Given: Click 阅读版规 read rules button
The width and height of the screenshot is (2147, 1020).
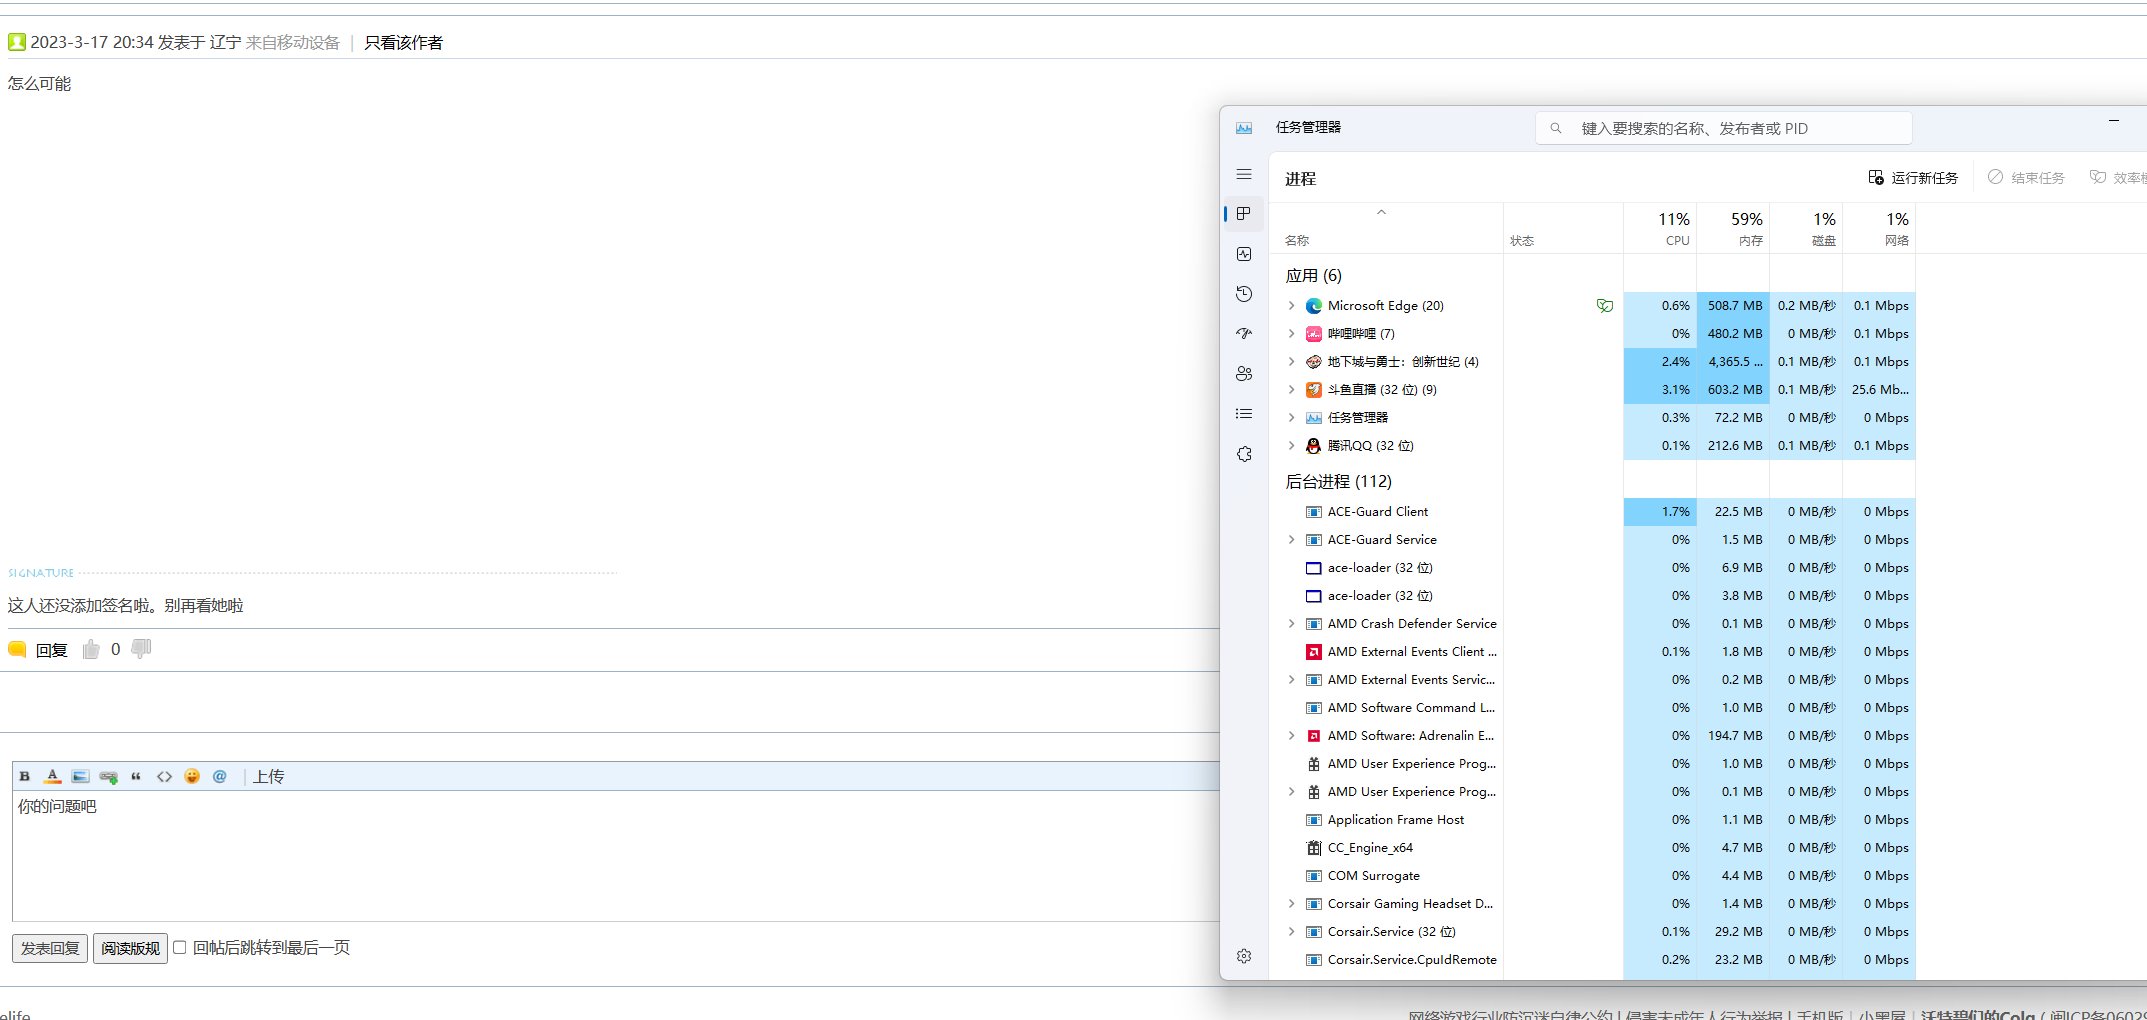Looking at the screenshot, I should (x=130, y=948).
